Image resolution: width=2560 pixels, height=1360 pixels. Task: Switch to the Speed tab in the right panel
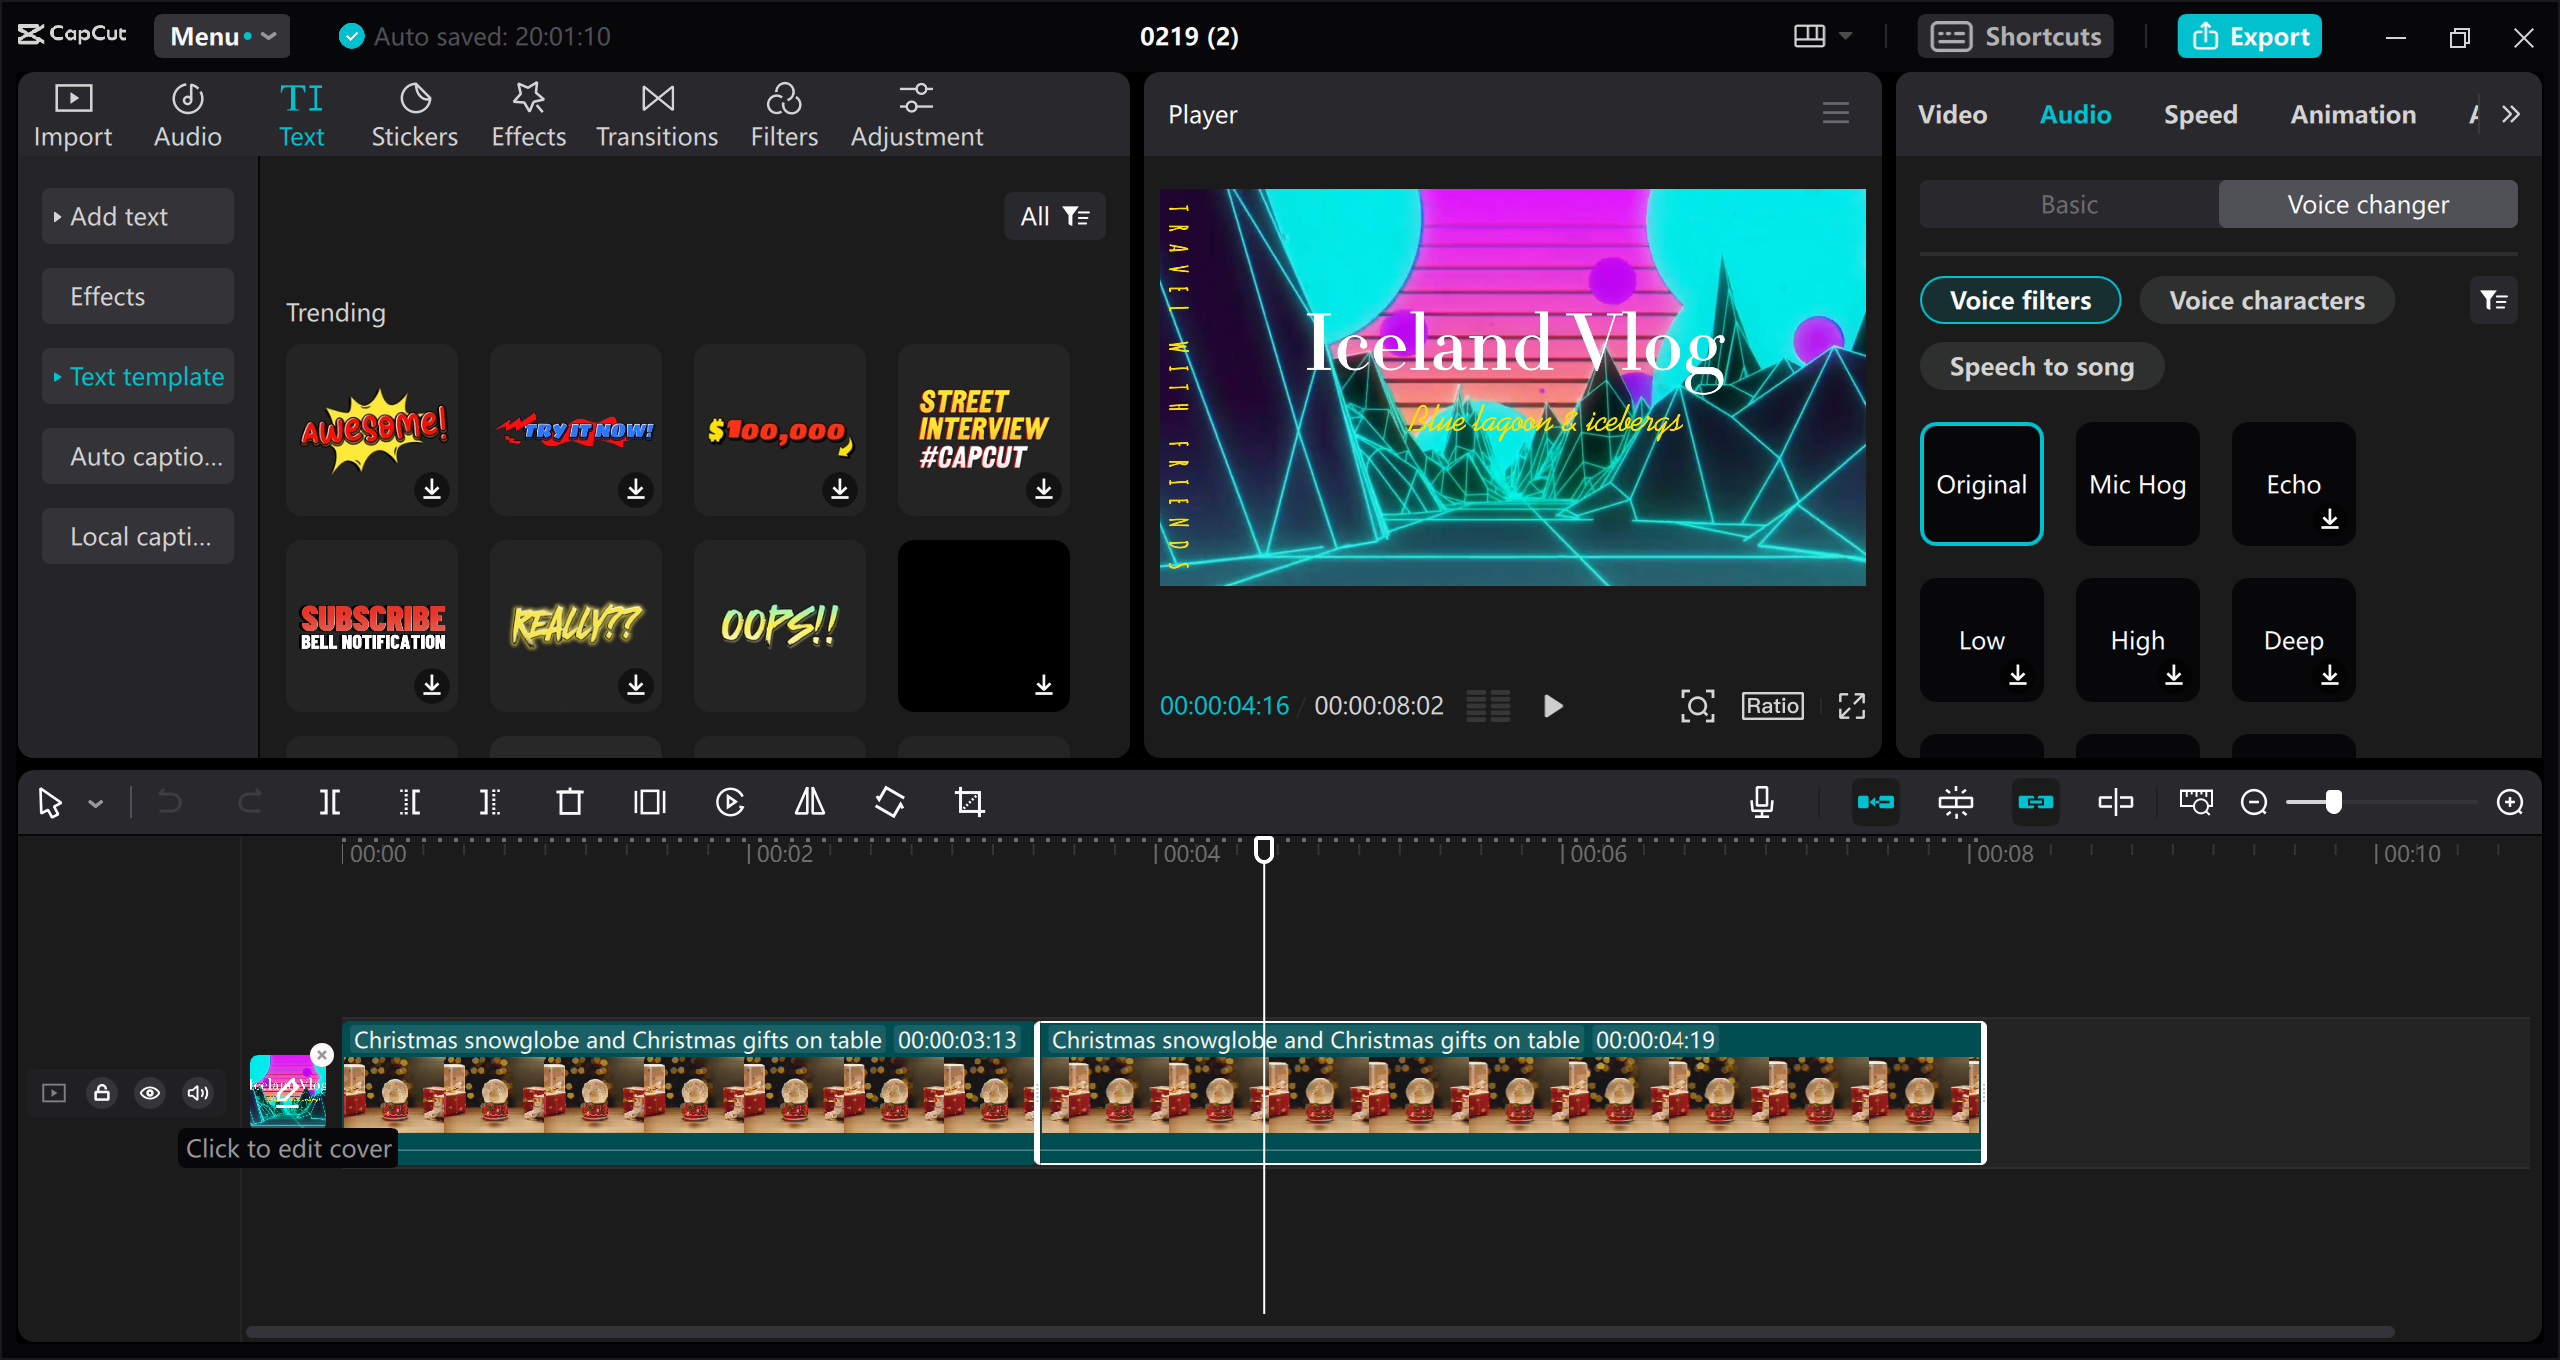(x=2199, y=114)
